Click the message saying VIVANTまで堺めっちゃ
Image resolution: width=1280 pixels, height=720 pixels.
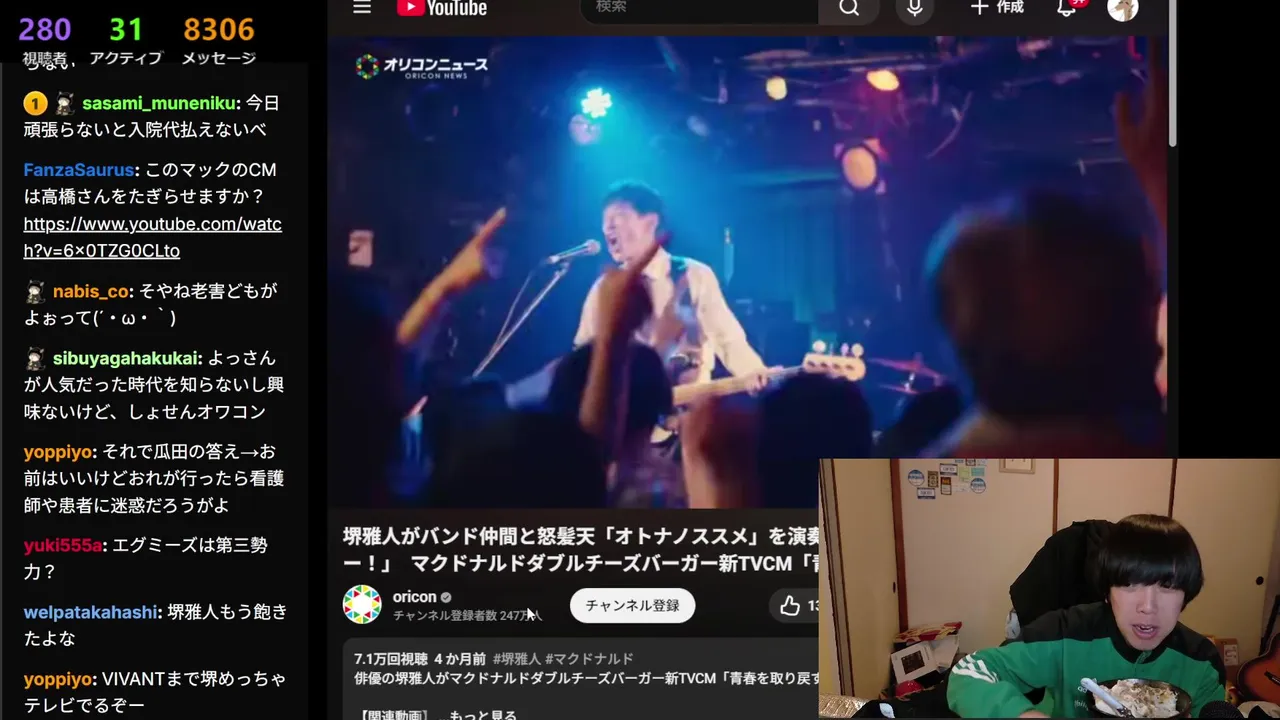[156, 692]
